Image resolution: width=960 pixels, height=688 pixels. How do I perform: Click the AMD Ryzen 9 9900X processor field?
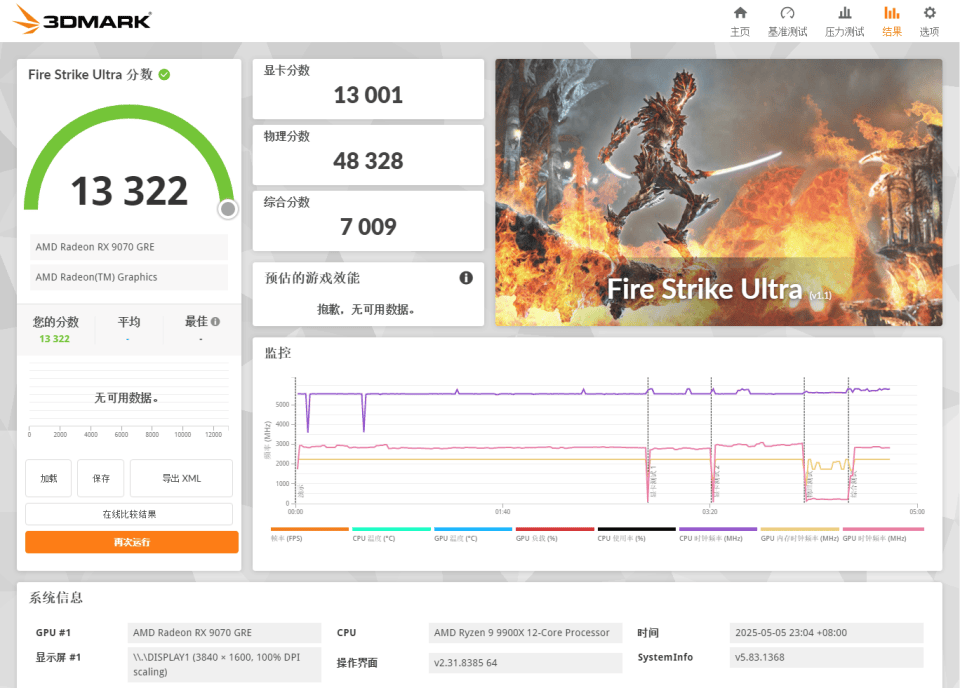525,633
